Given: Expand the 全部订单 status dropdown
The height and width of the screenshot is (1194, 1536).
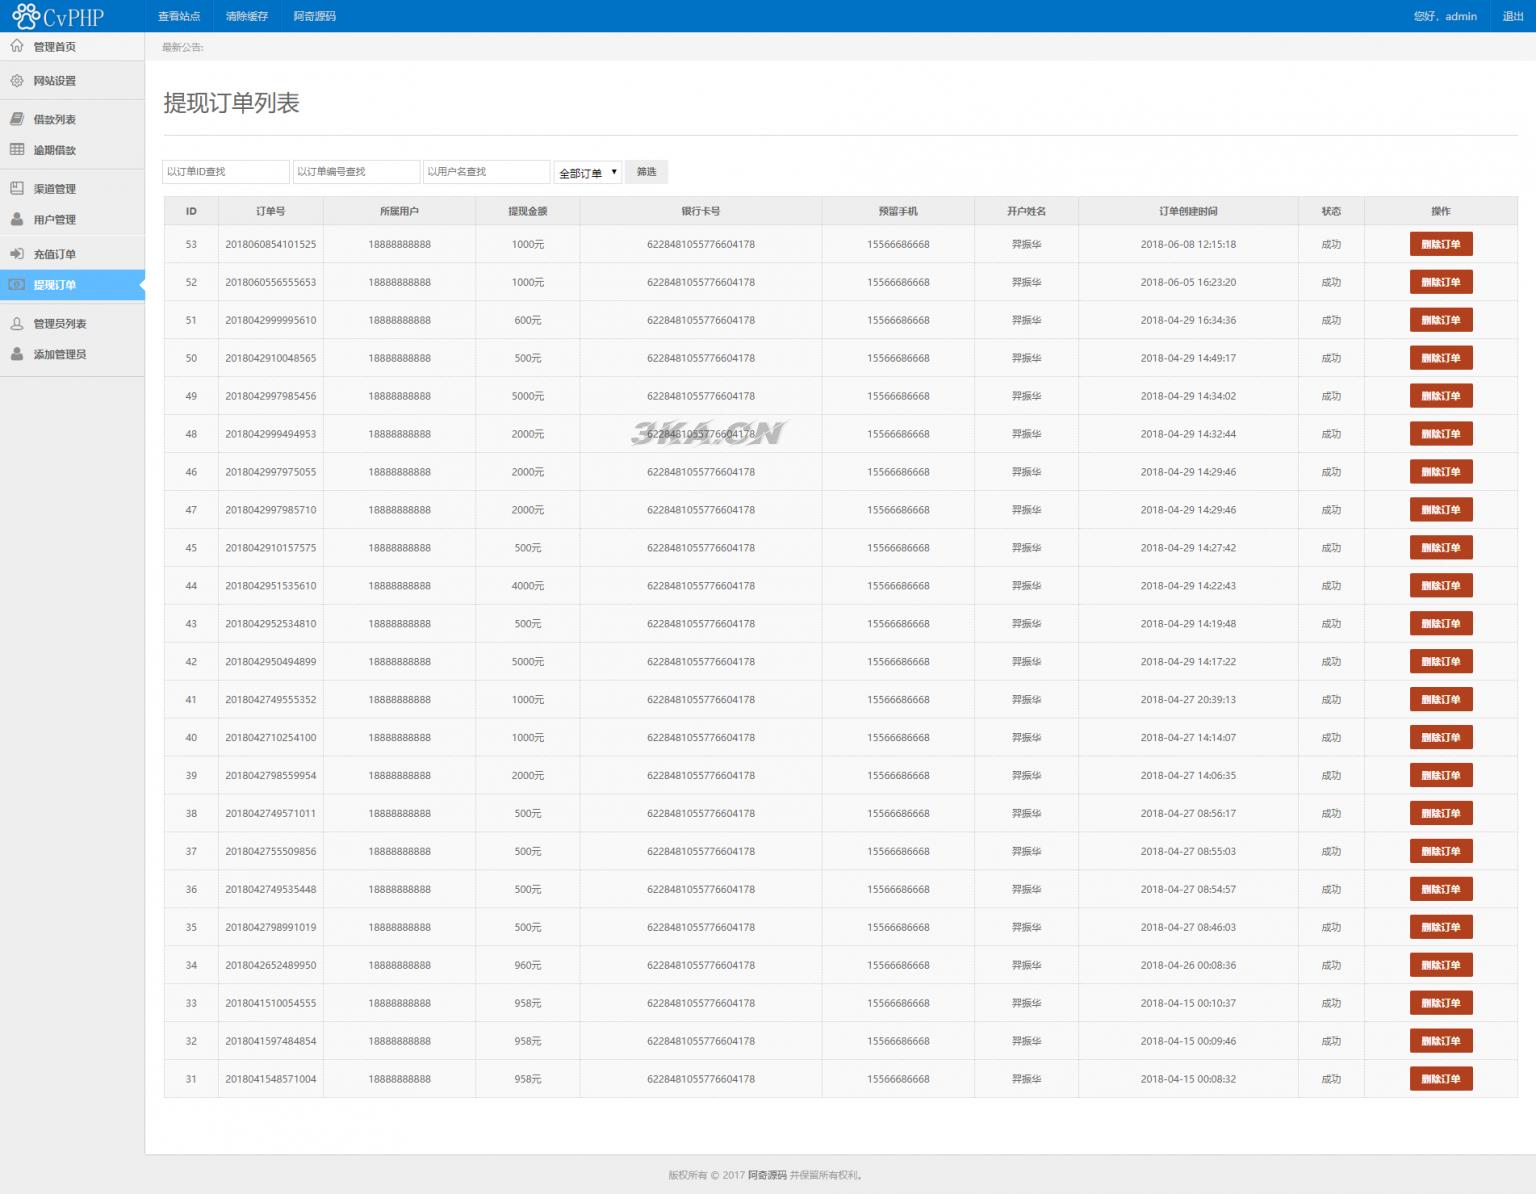Looking at the screenshot, I should [588, 173].
